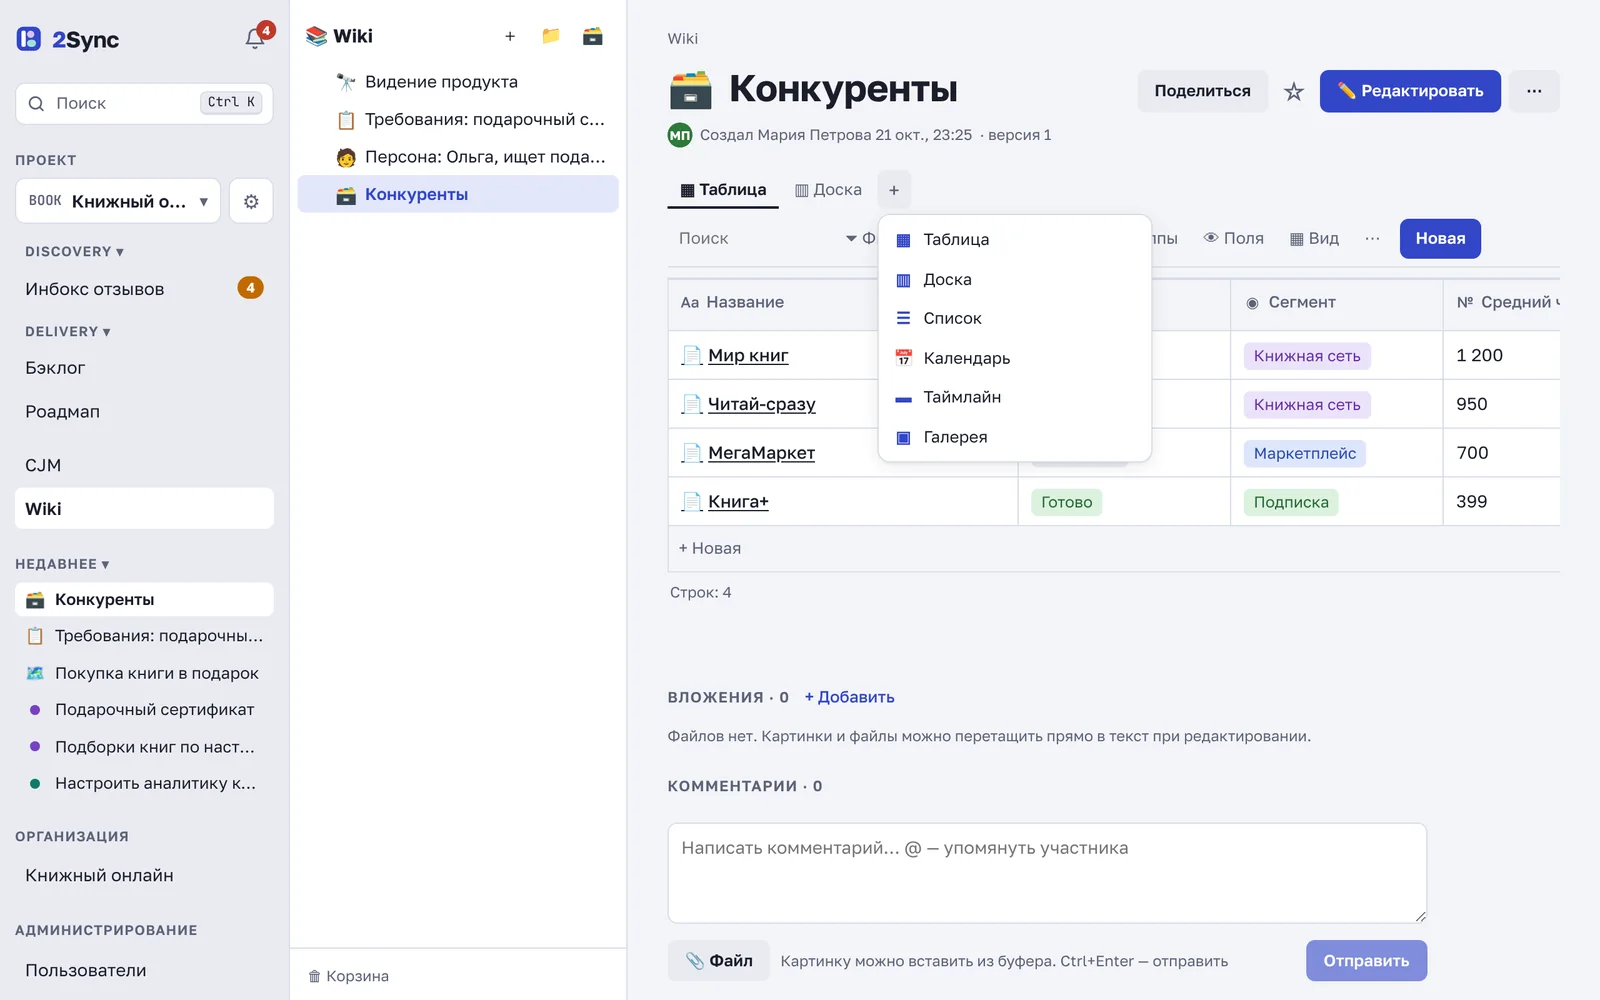The height and width of the screenshot is (1000, 1600).
Task: Open Видение продукта wiki page
Action: (458, 82)
